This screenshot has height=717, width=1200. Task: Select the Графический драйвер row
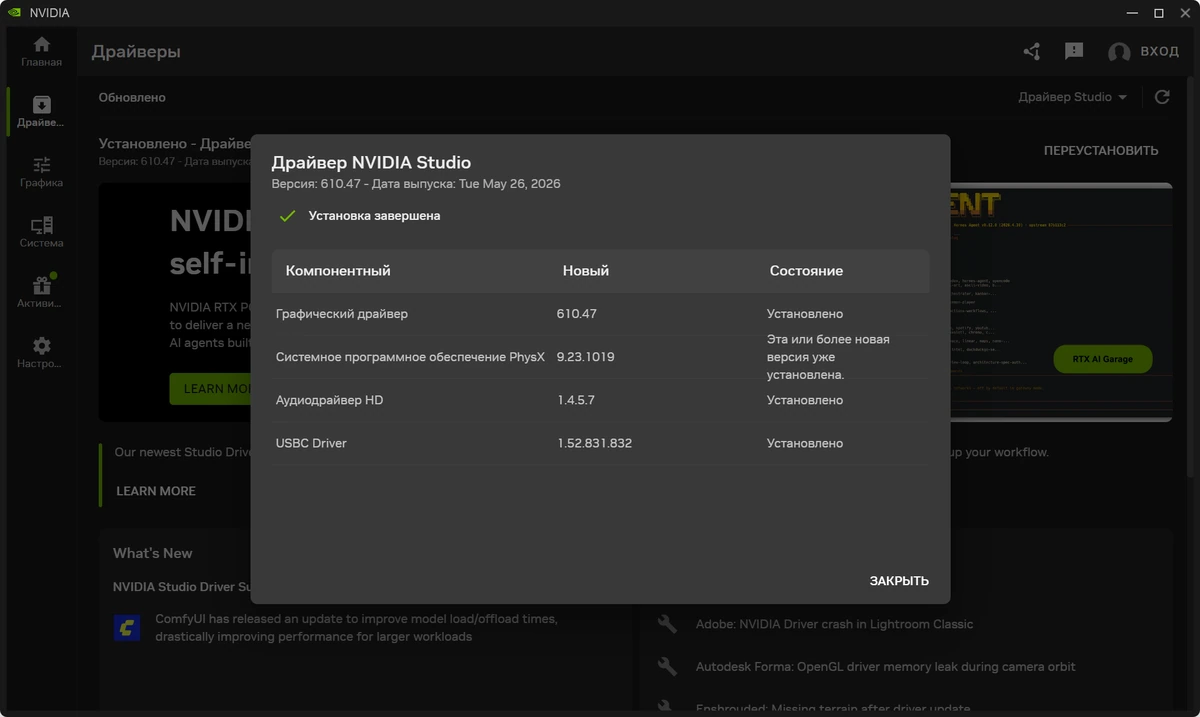[600, 314]
